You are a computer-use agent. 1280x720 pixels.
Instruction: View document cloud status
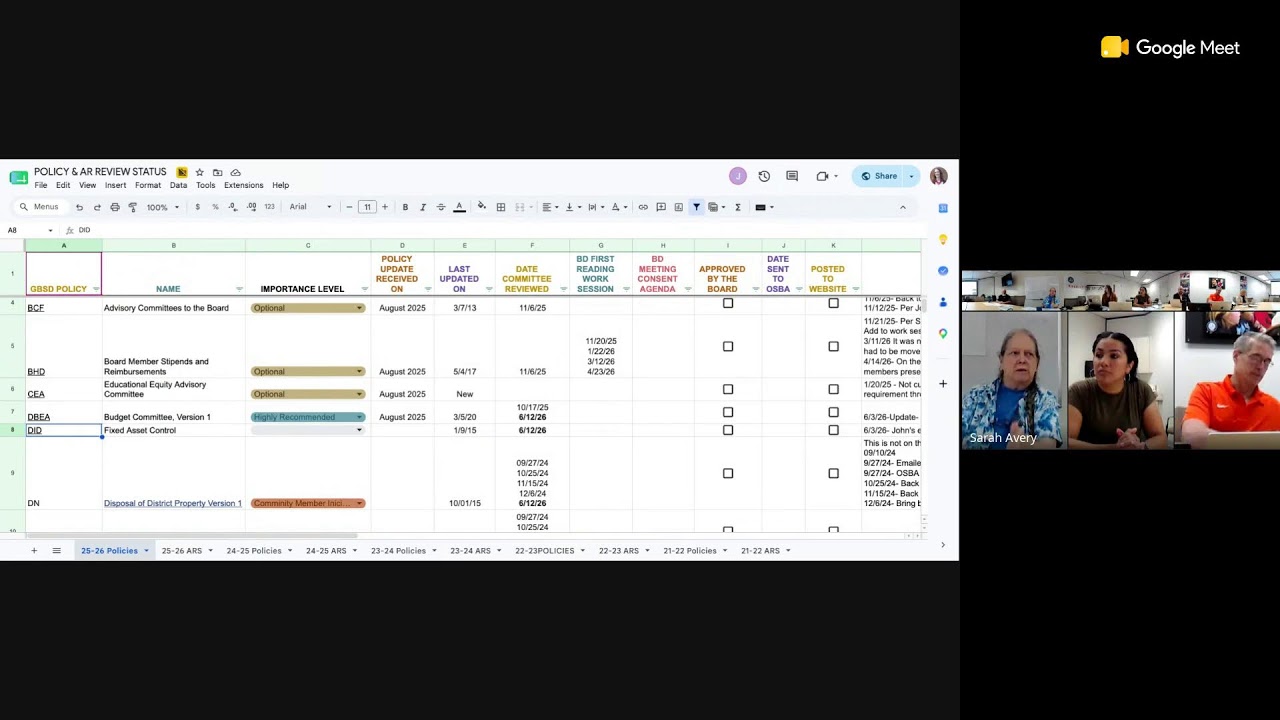235,172
